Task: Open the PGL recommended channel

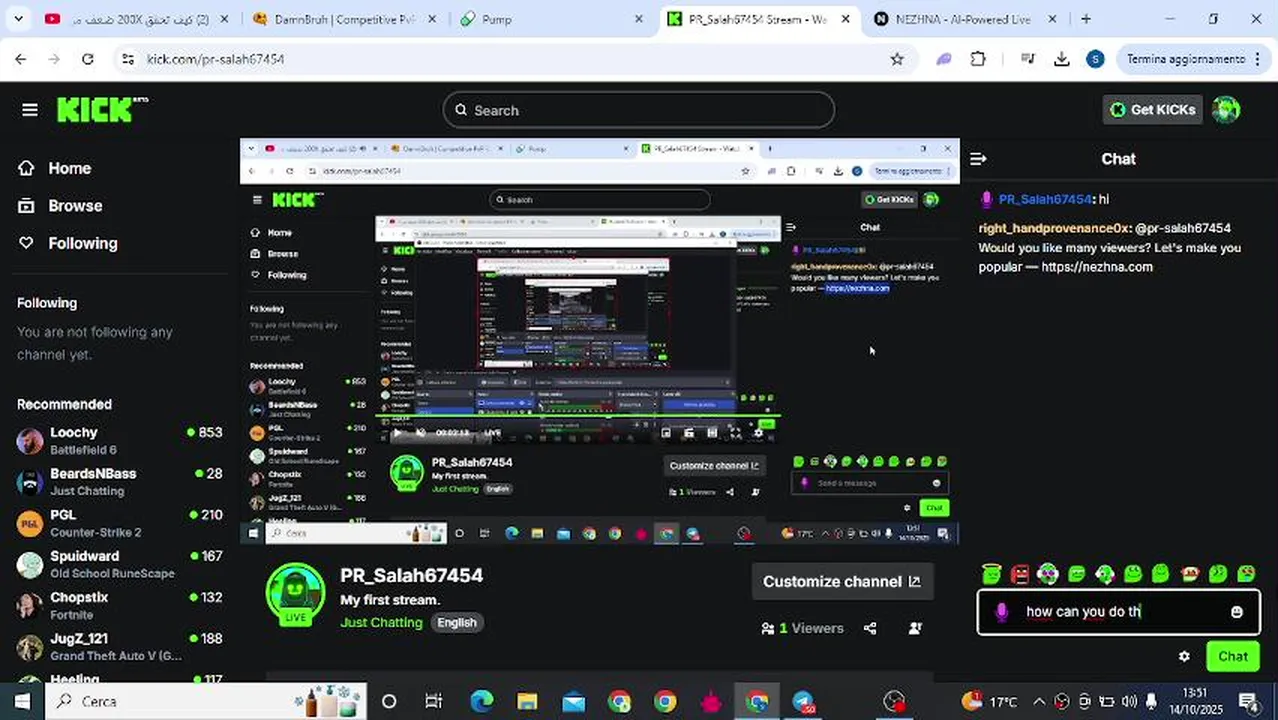Action: click(120, 522)
